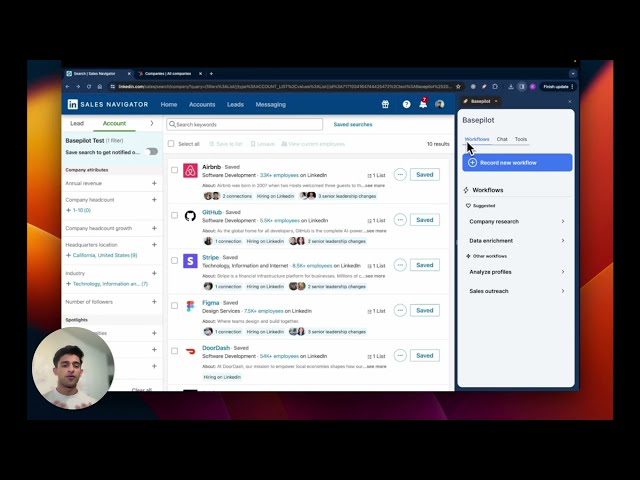
Task: Open the Basepilot panel selector dropdown
Action: 481,101
